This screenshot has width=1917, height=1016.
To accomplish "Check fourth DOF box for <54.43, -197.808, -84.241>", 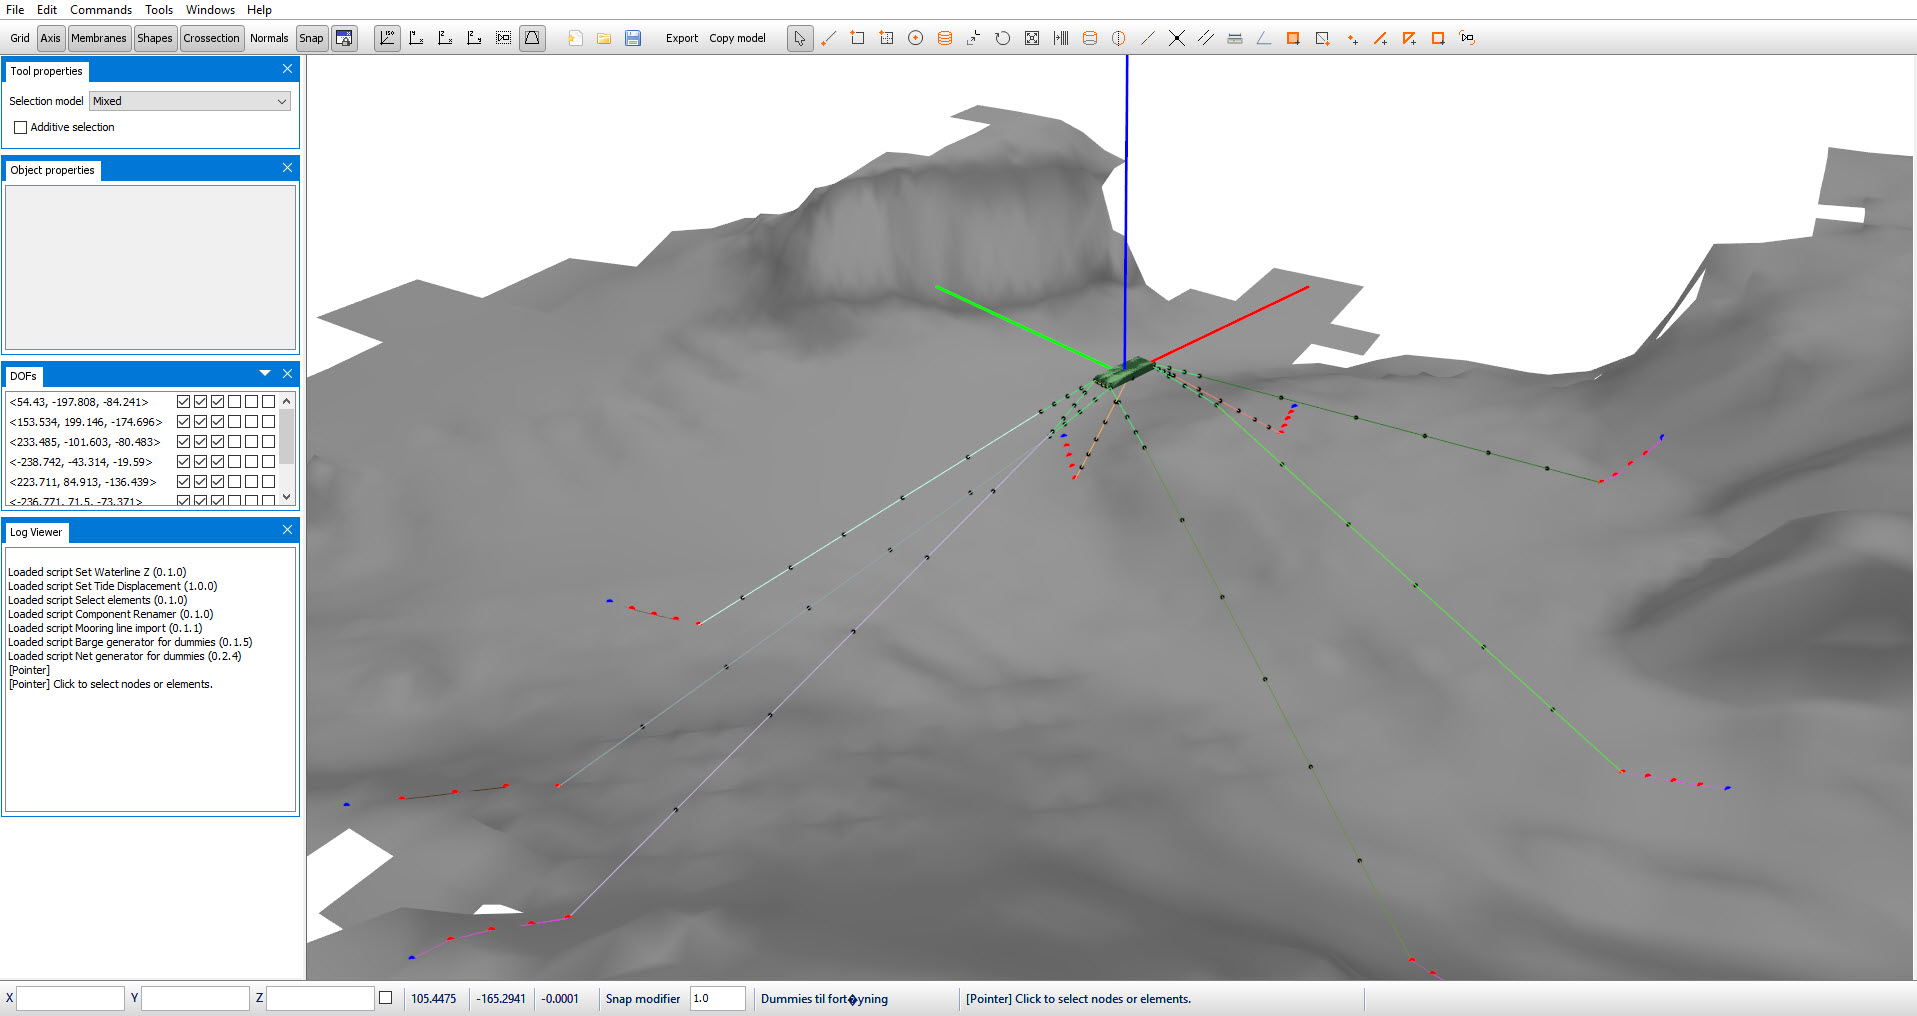I will (x=234, y=401).
